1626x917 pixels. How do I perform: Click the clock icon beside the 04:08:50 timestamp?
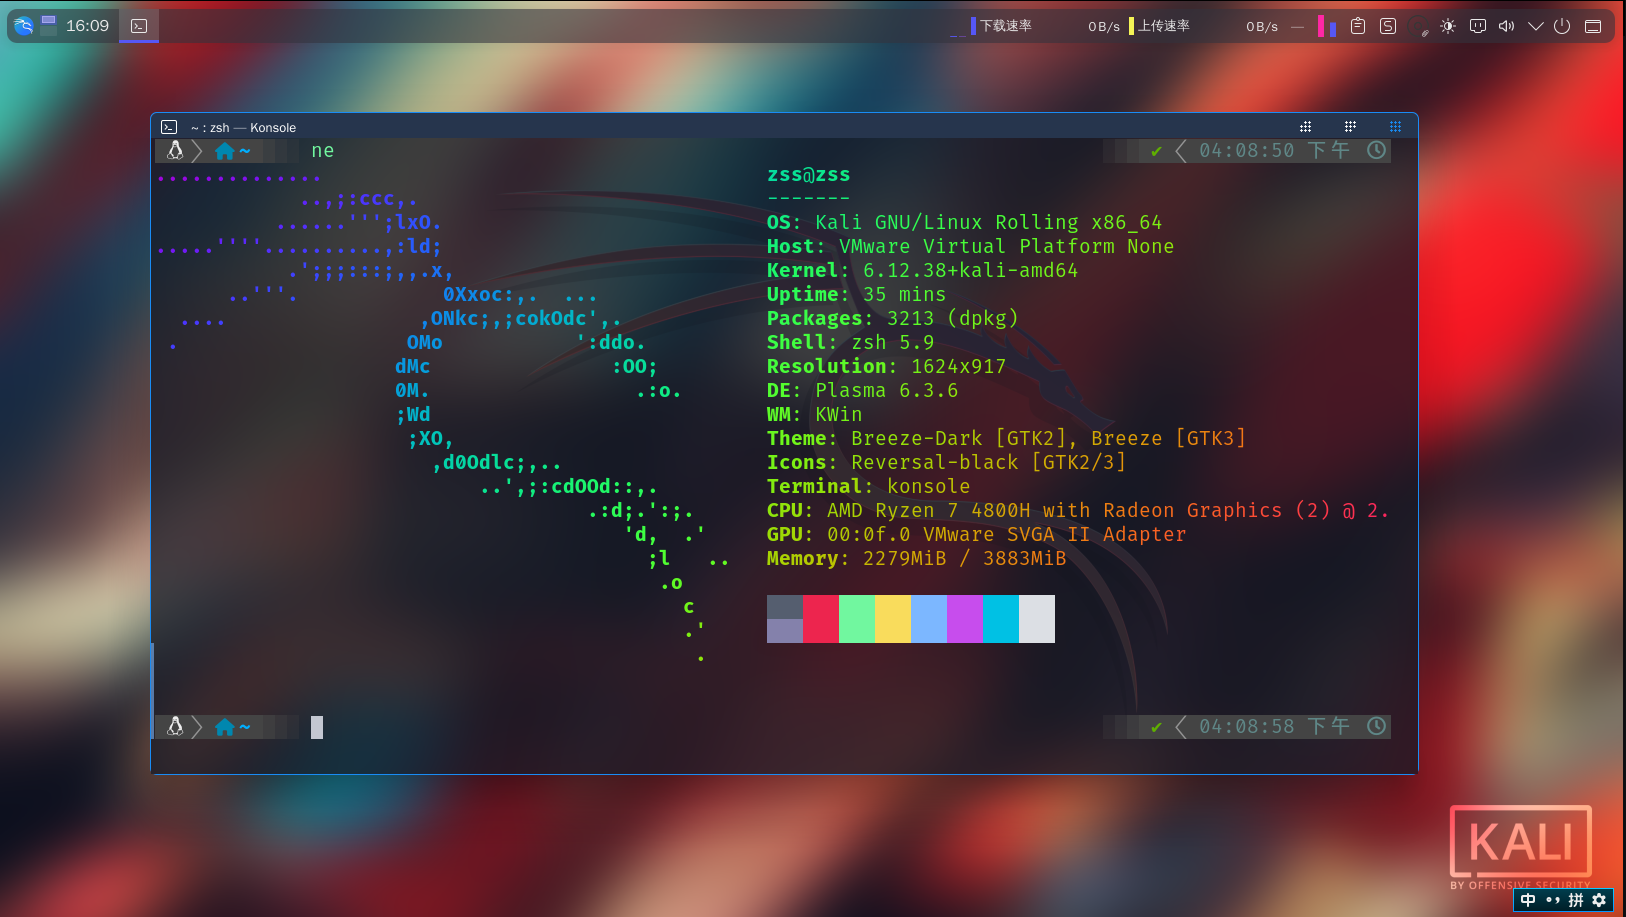[1376, 150]
